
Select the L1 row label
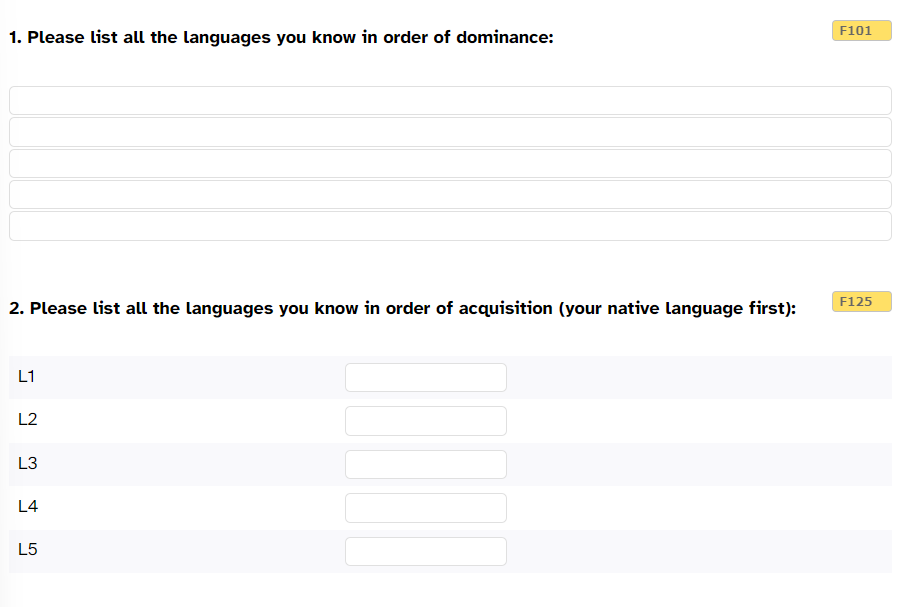27,376
